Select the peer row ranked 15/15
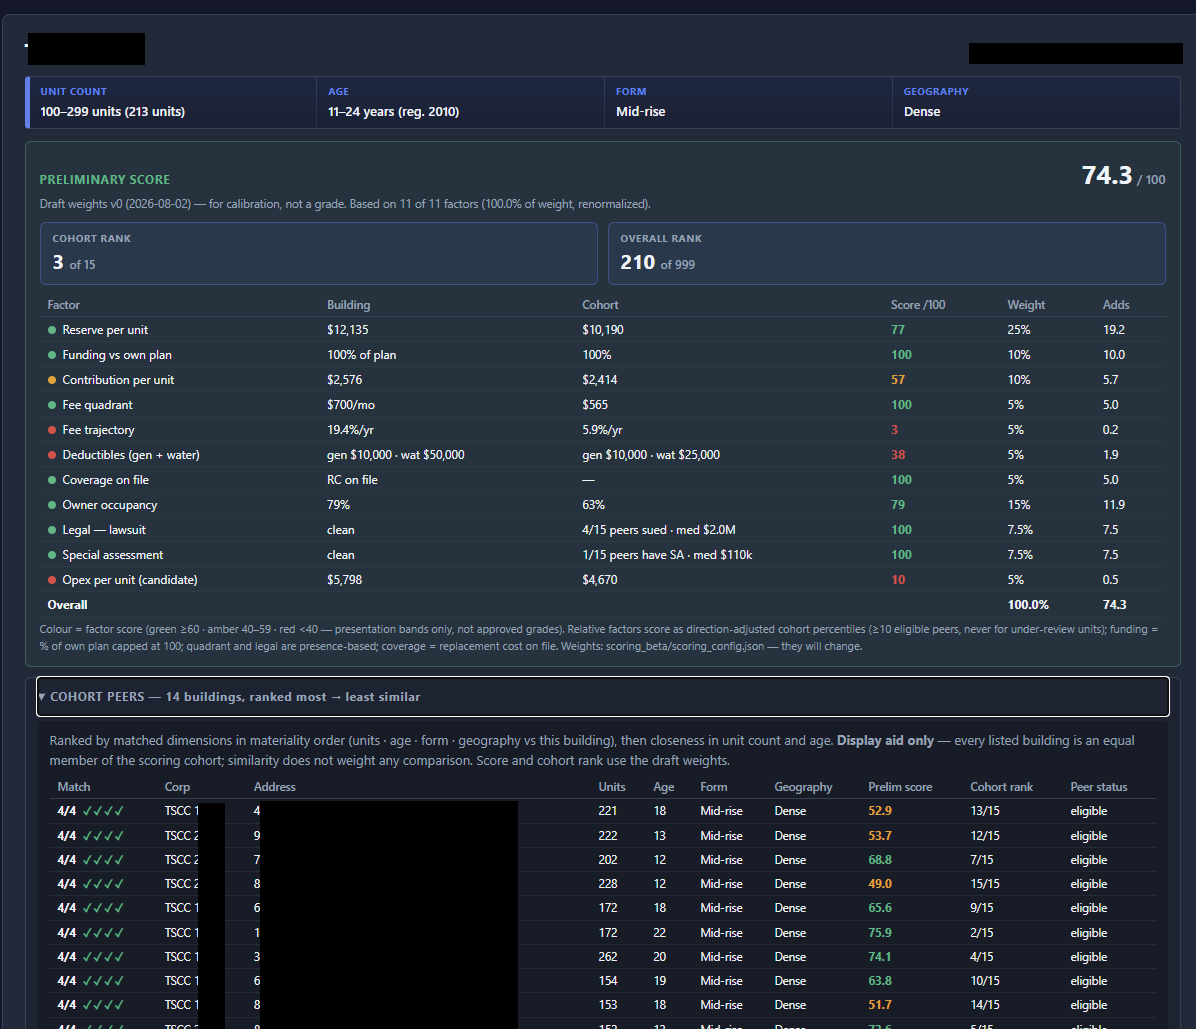 click(x=602, y=884)
